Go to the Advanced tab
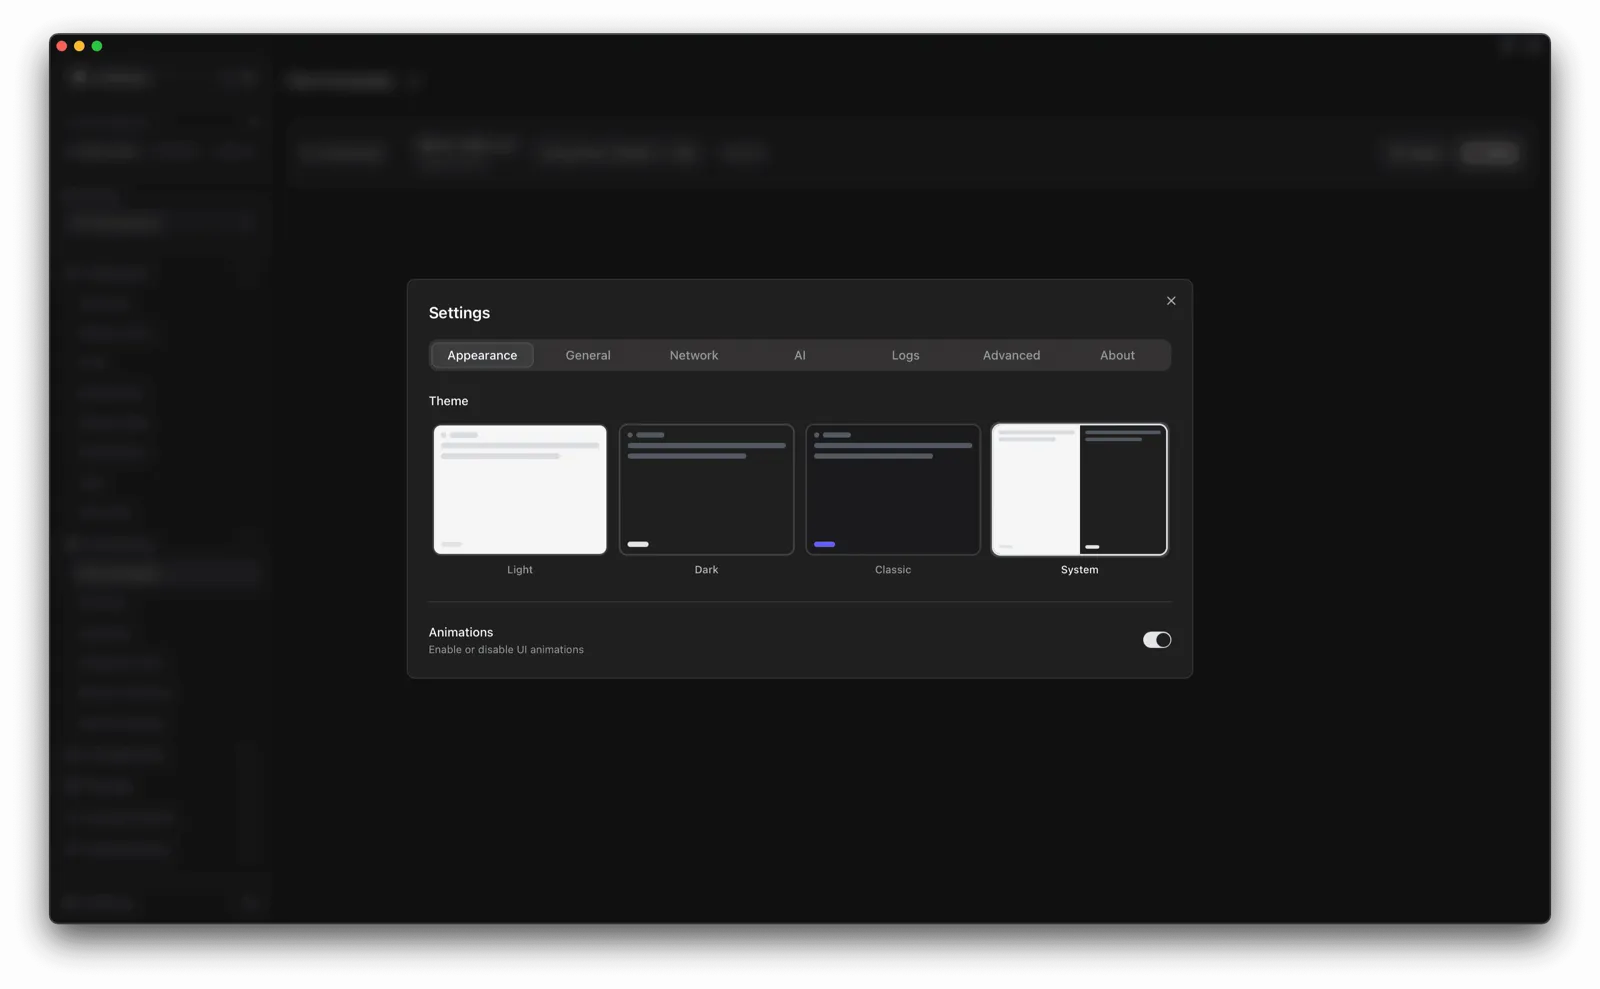The width and height of the screenshot is (1600, 989). [1011, 355]
